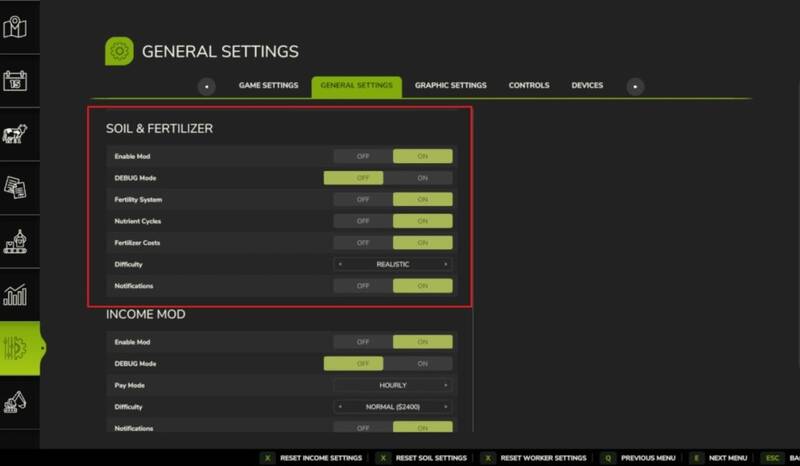Screen dimensions: 800x466
Task: Turn OFF Soil & Fertilizer Enable Mod
Action: pyautogui.click(x=362, y=156)
